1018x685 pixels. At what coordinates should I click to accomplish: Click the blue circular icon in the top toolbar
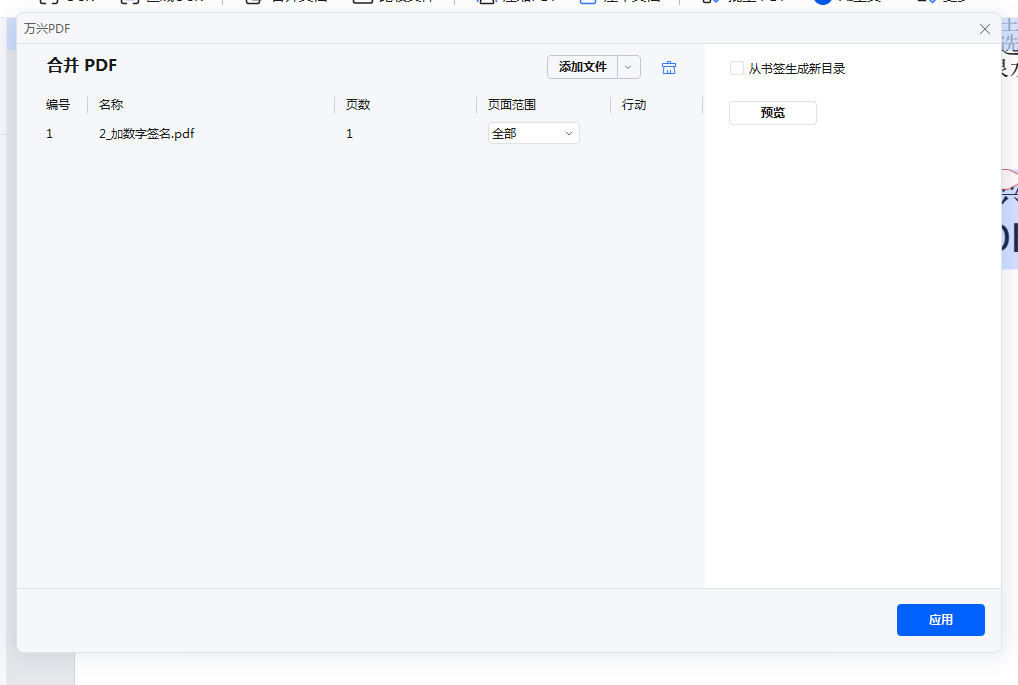click(x=822, y=3)
